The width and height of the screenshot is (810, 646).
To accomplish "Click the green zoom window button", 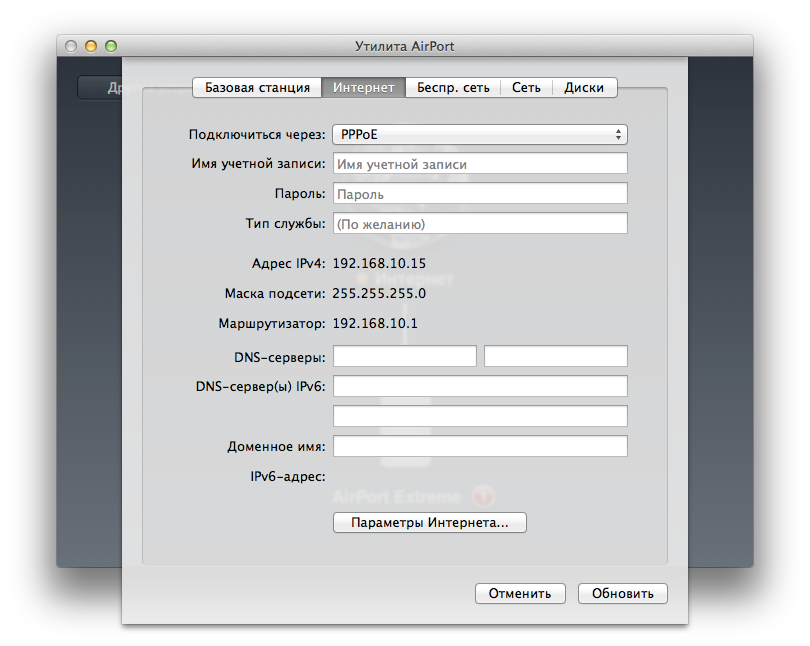I will 111,46.
